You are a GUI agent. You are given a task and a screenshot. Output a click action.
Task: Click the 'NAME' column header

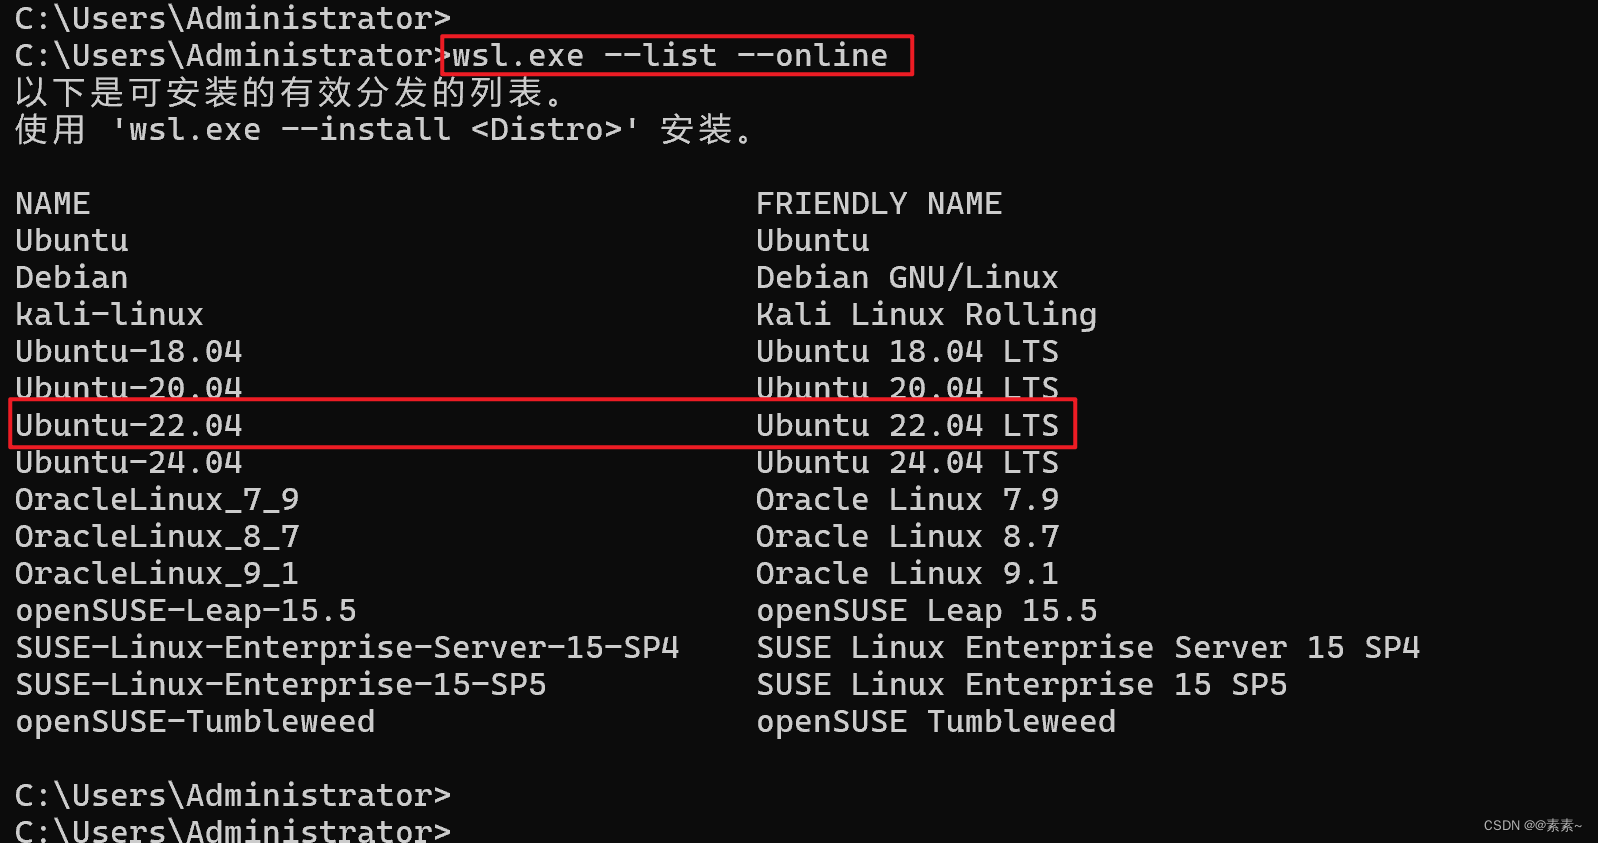(53, 203)
